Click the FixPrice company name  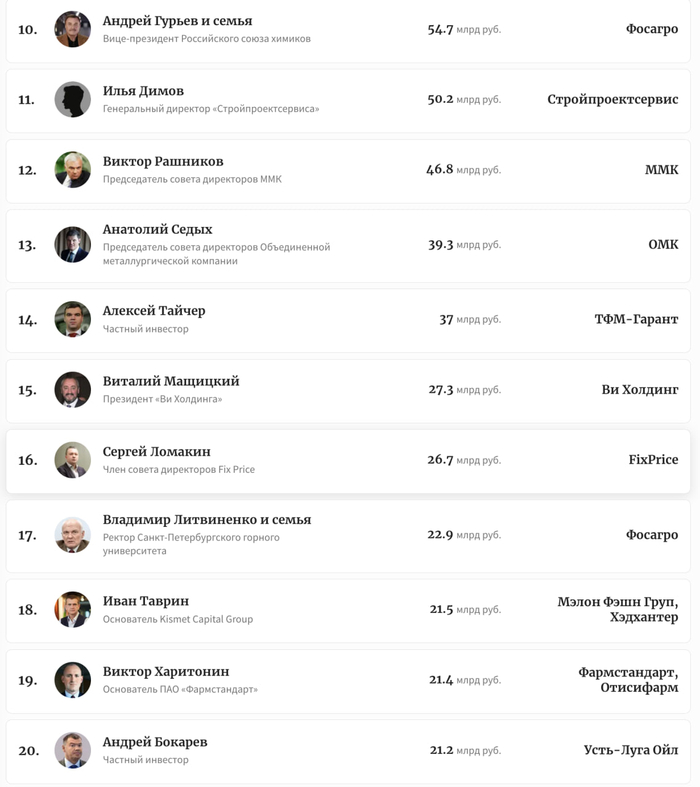pyautogui.click(x=653, y=460)
